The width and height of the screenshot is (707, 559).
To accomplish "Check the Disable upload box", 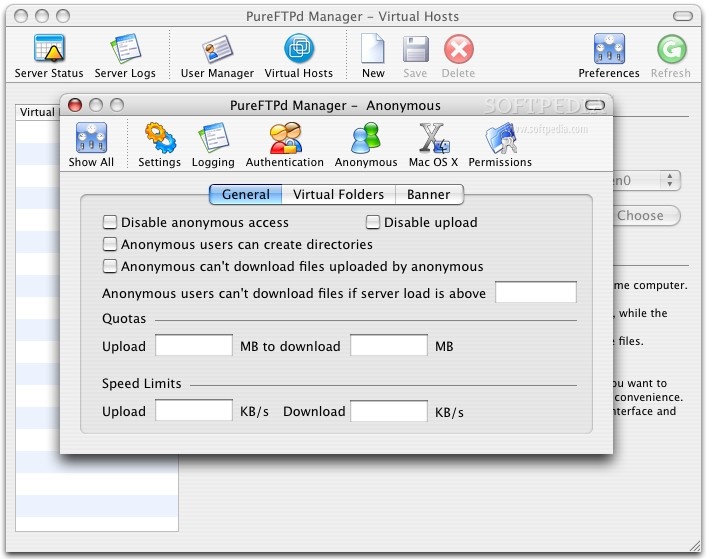I will point(372,222).
